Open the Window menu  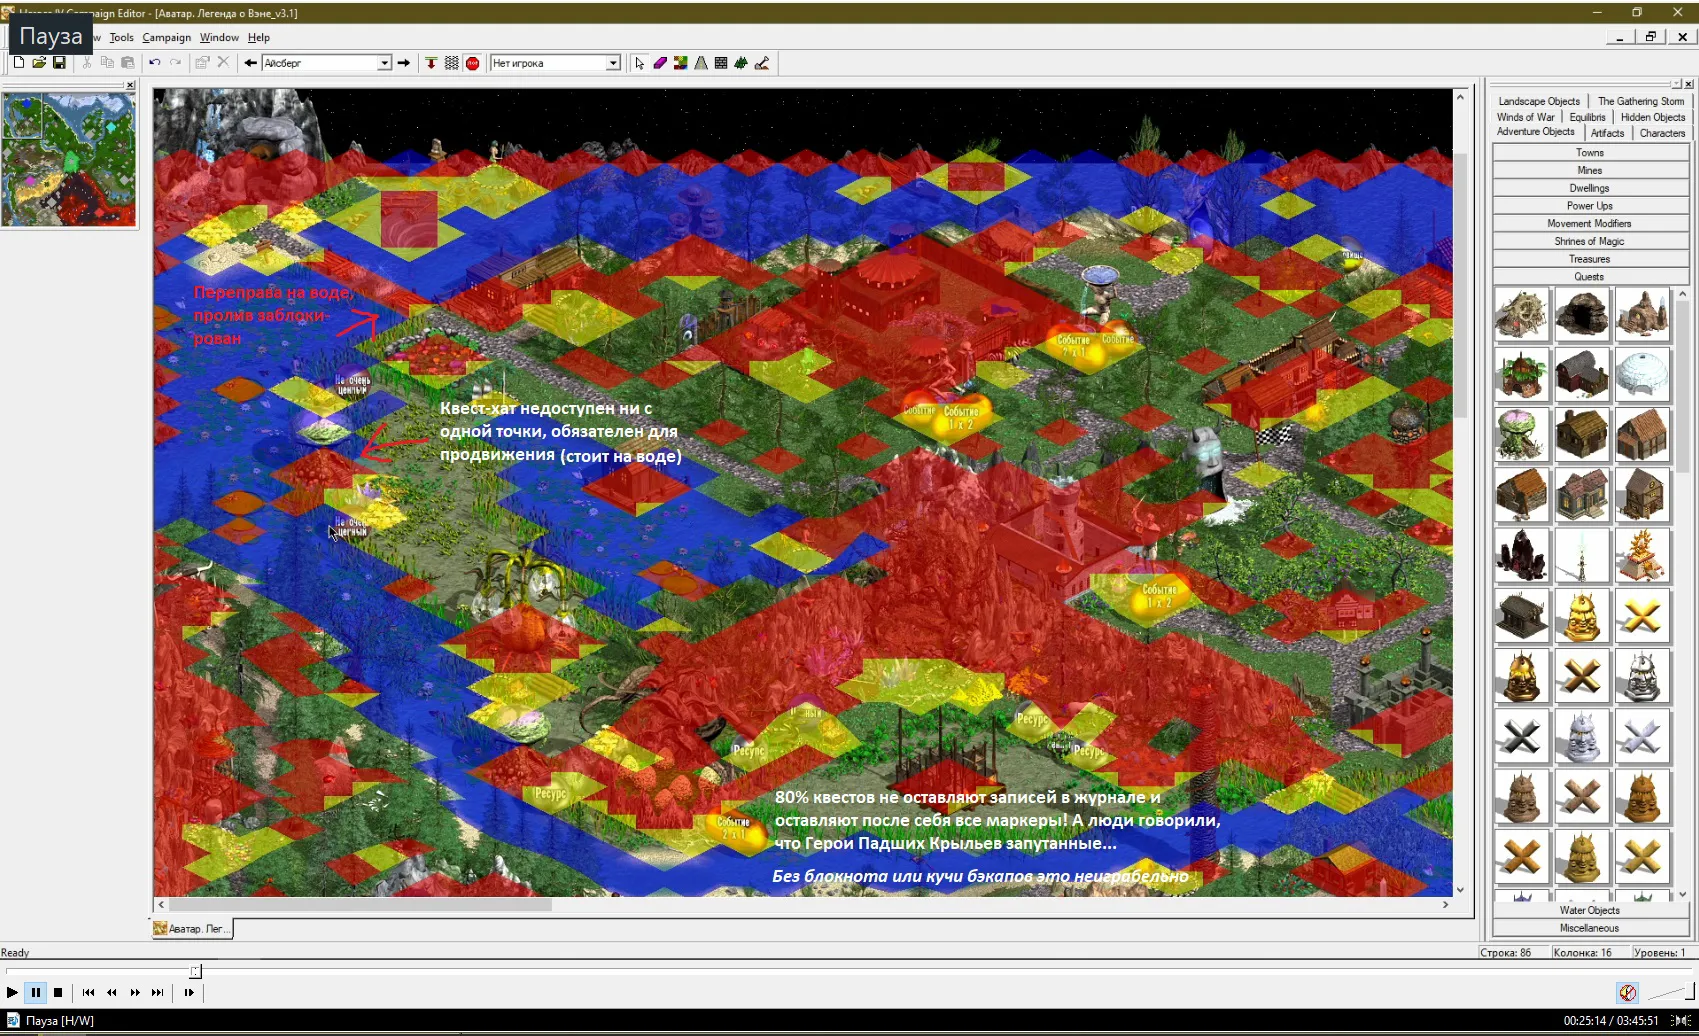219,37
